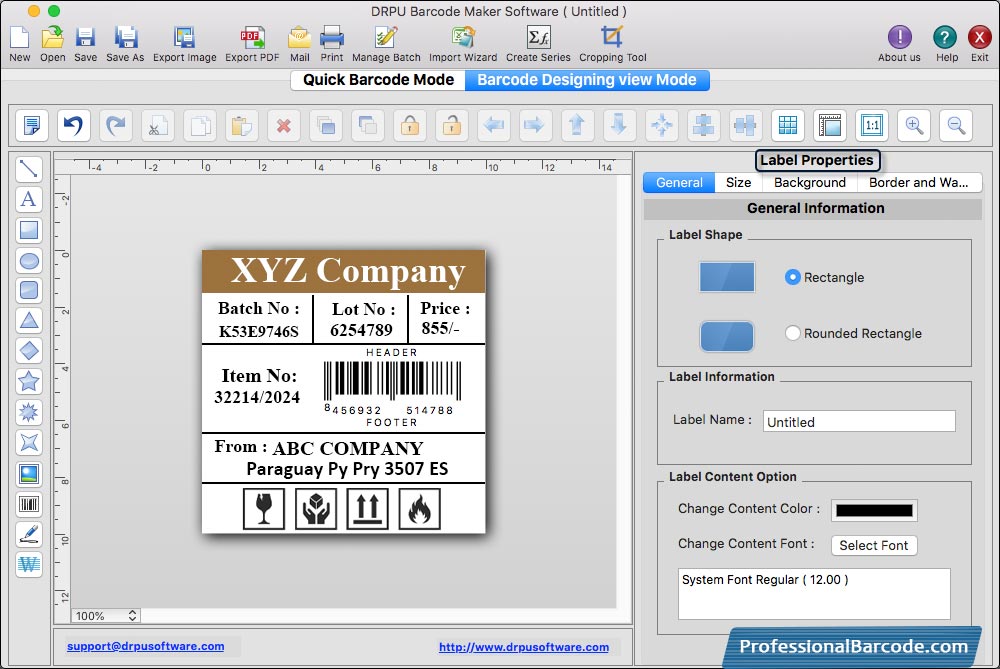
Task: Open support@drpusoftware.com email link
Action: point(145,646)
